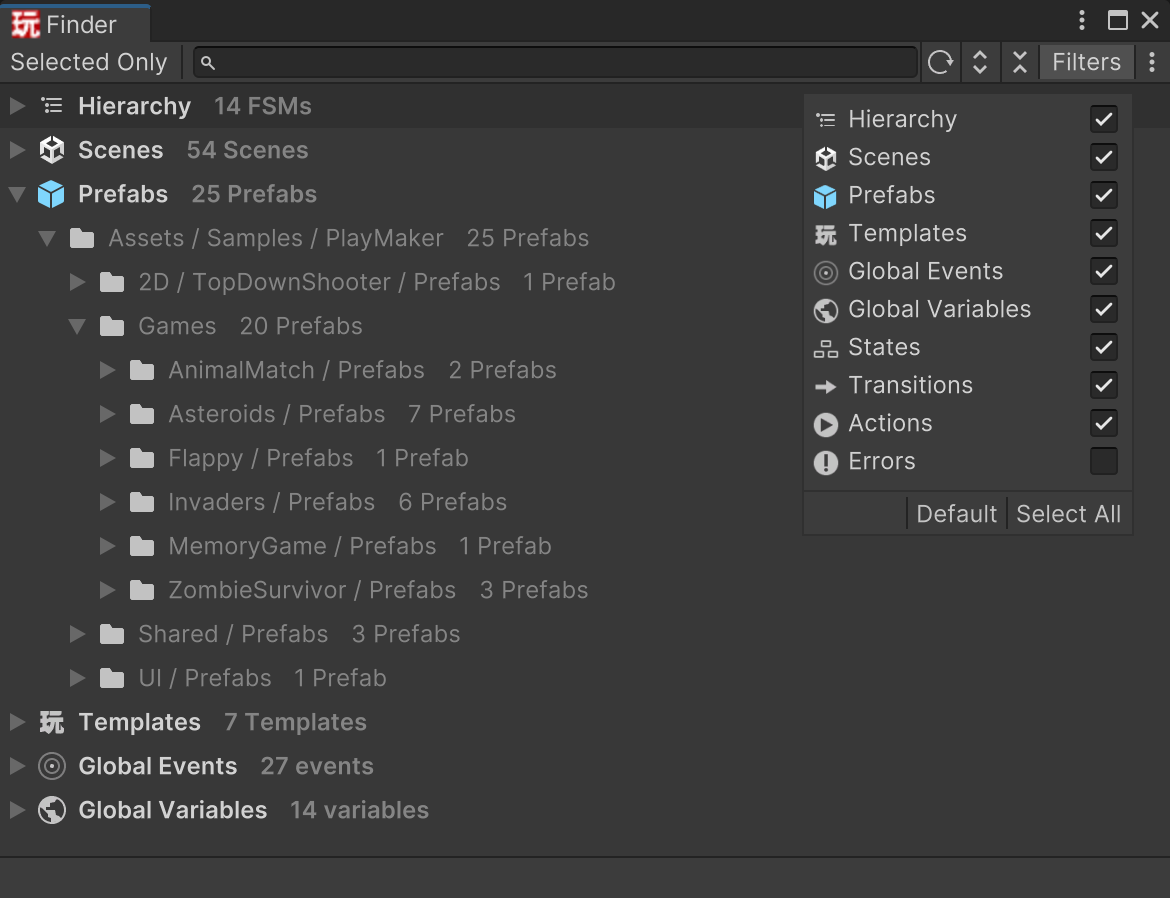Expand the Global Events section
1170x898 pixels.
tap(17, 766)
